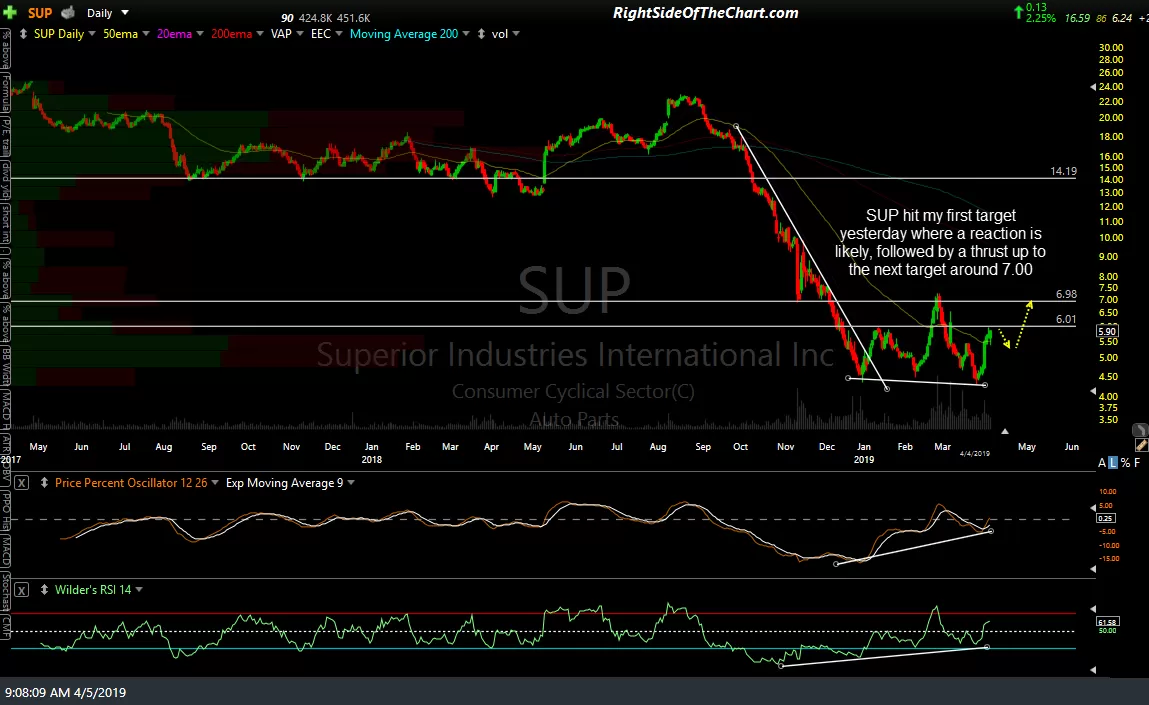This screenshot has width=1149, height=705.
Task: Open Exp Moving Average 9 dropdown
Action: [351, 483]
